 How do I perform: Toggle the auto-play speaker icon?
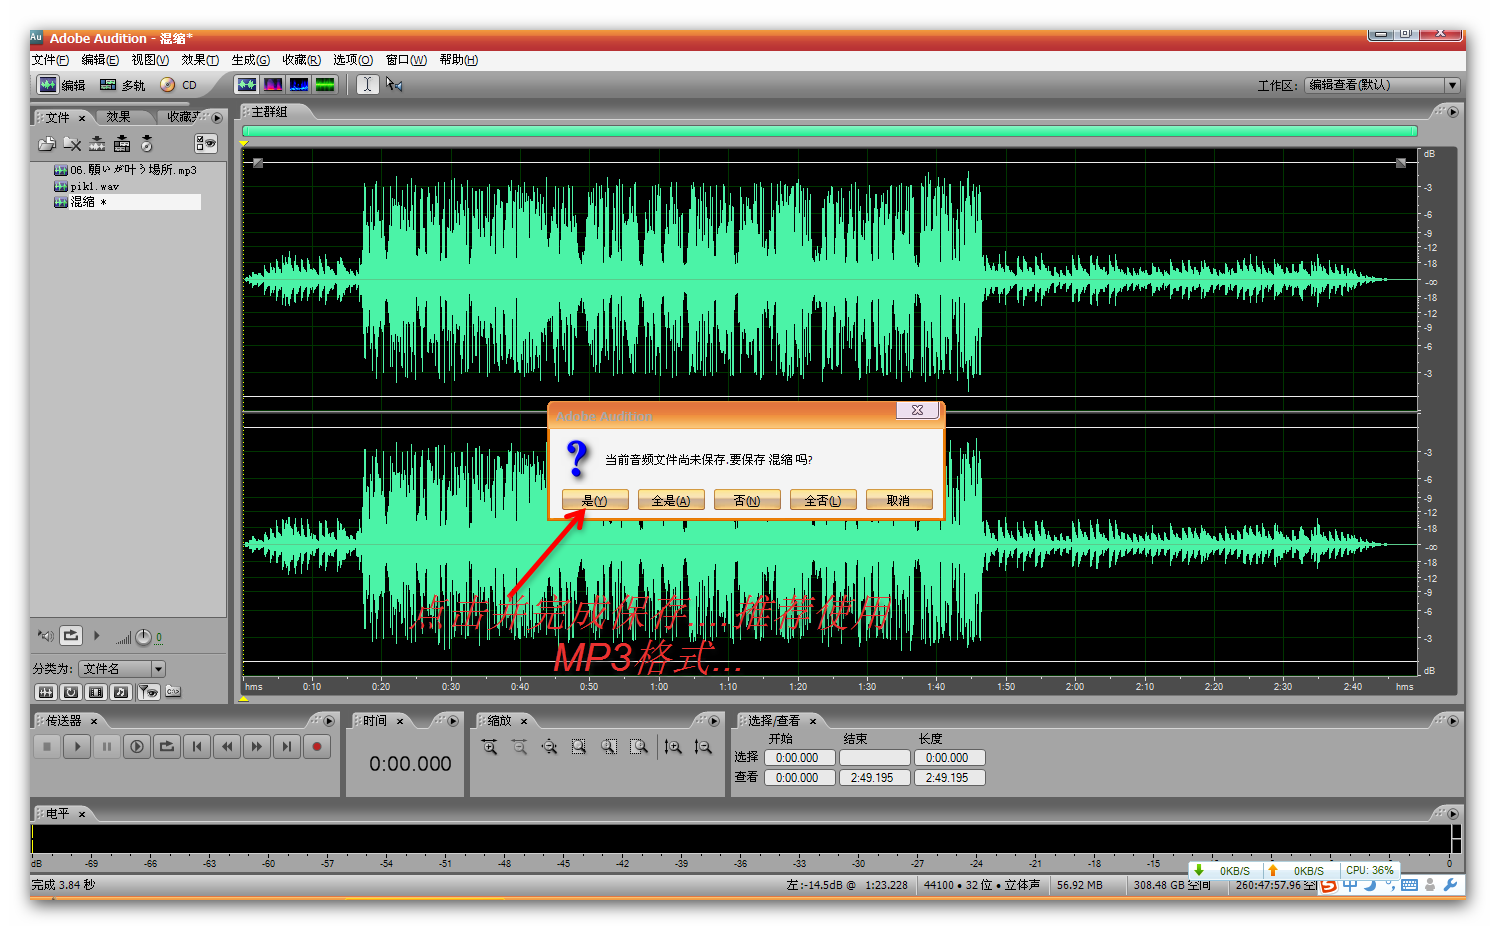coord(45,635)
